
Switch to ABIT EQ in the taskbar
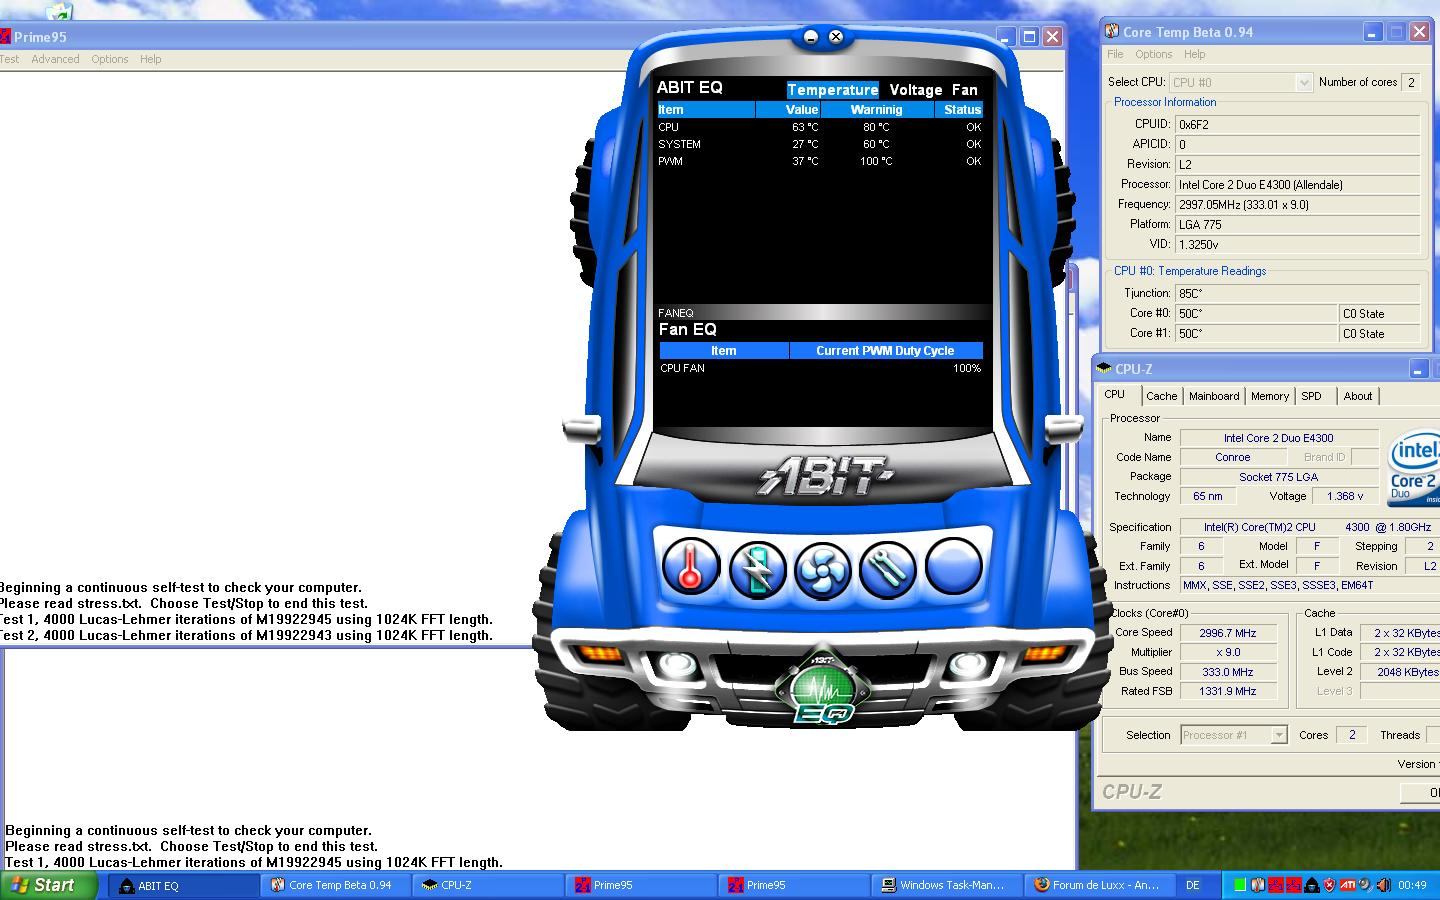[185, 885]
